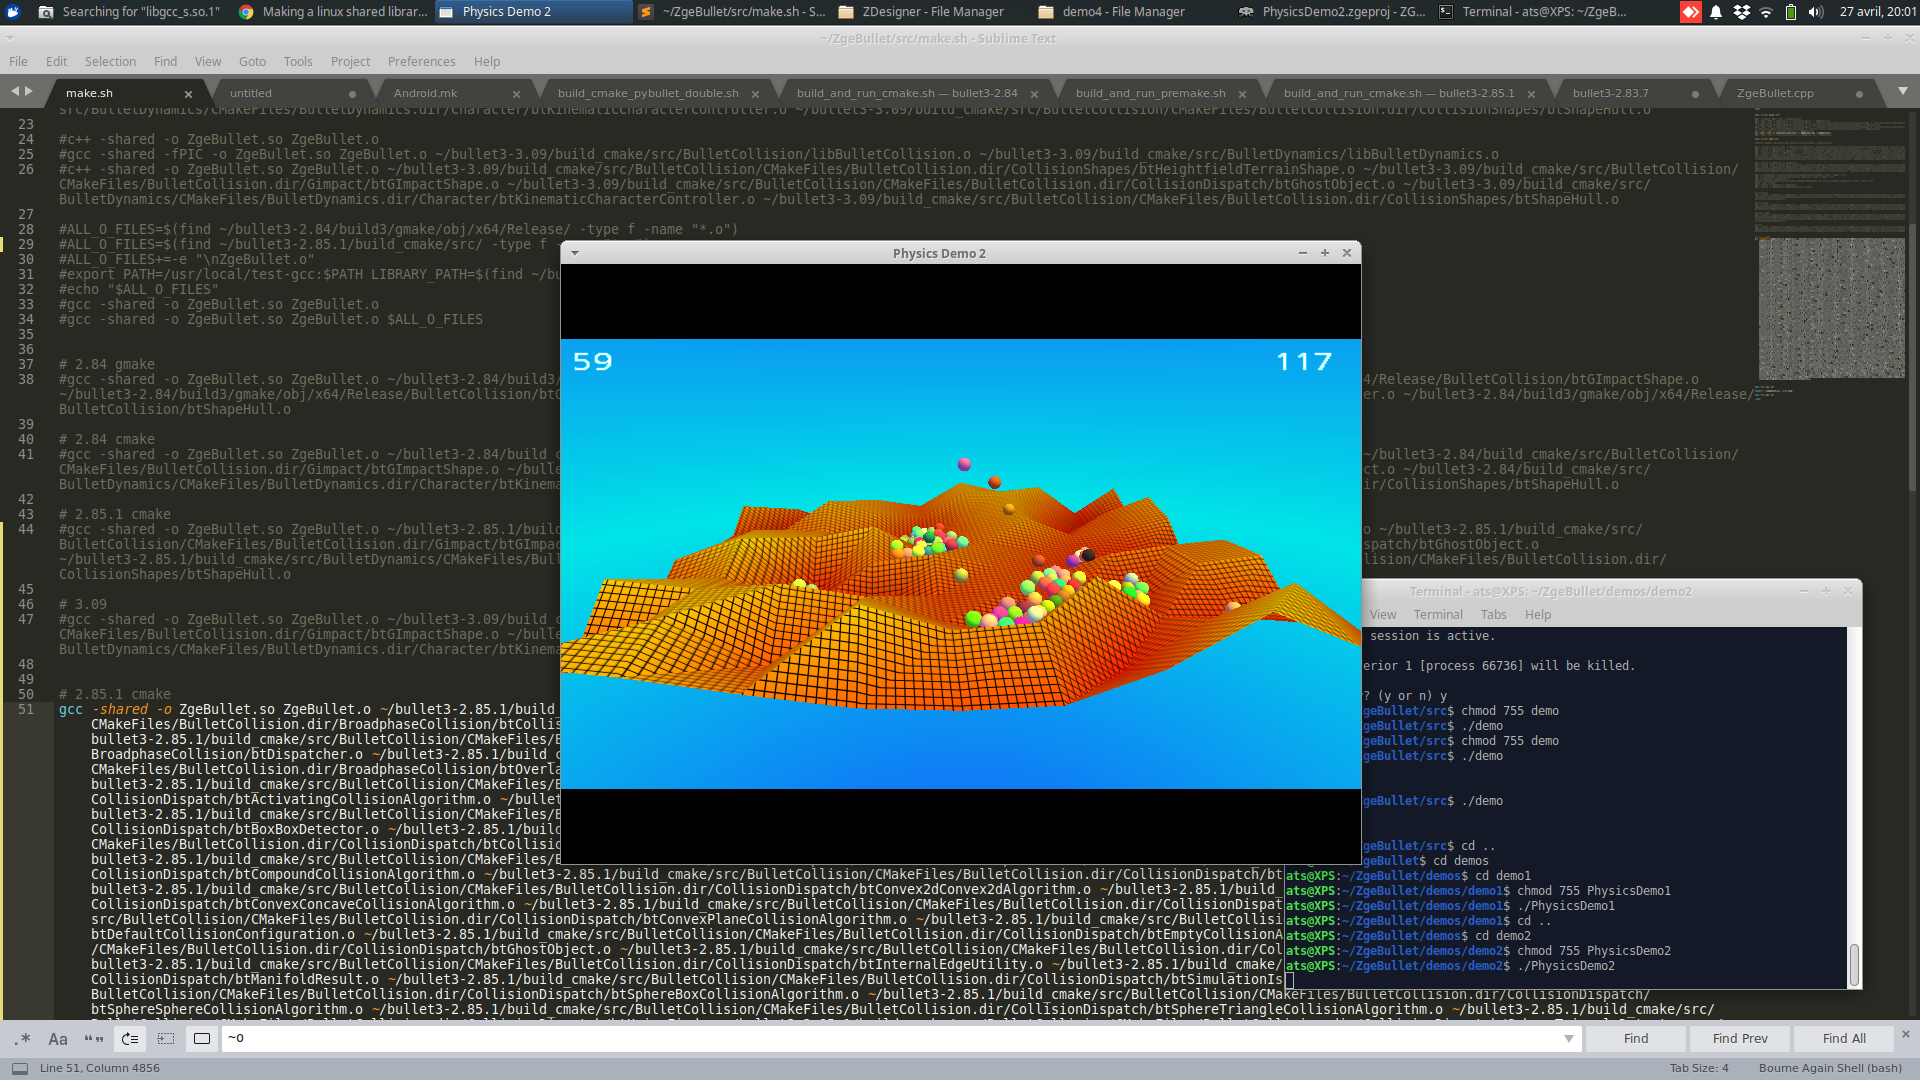Open the find history dropdown arrow
This screenshot has height=1080, width=1920.
[1568, 1039]
